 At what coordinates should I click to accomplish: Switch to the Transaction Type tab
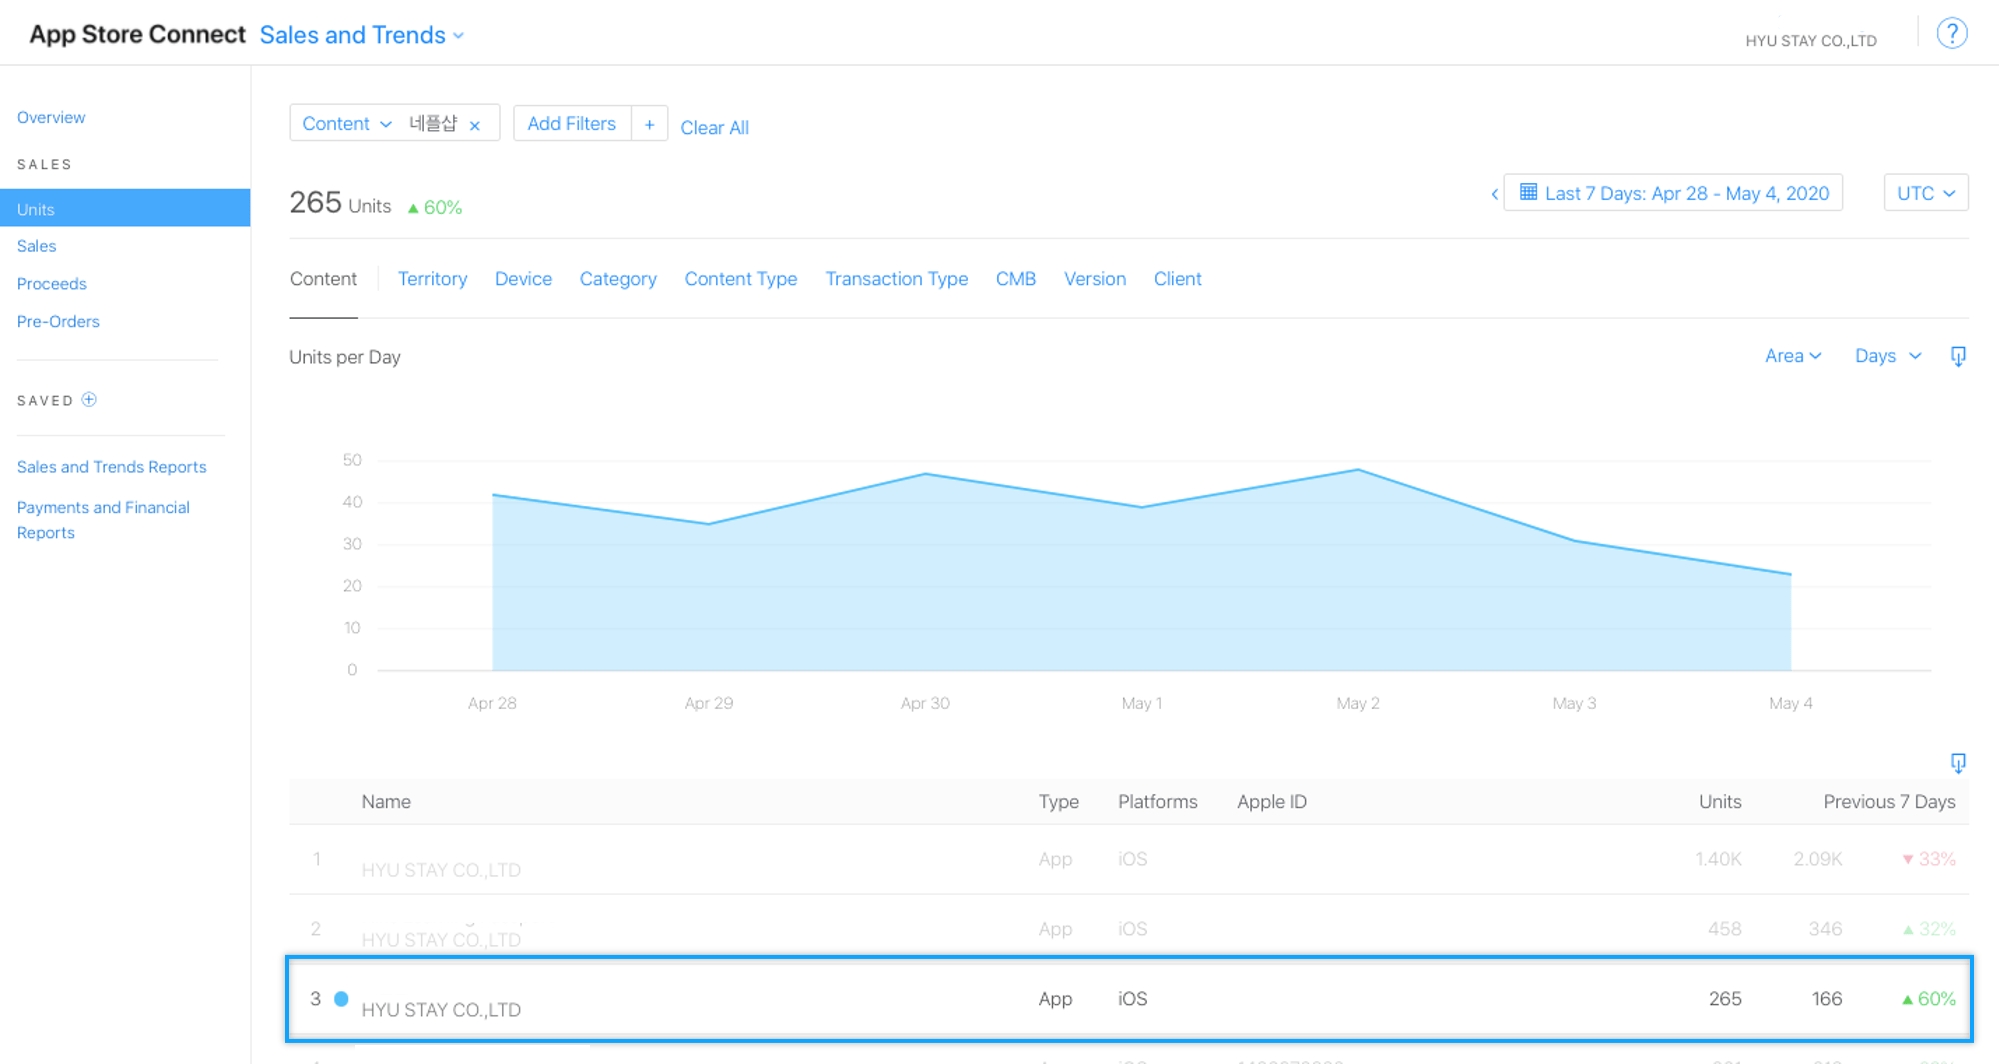coord(896,279)
